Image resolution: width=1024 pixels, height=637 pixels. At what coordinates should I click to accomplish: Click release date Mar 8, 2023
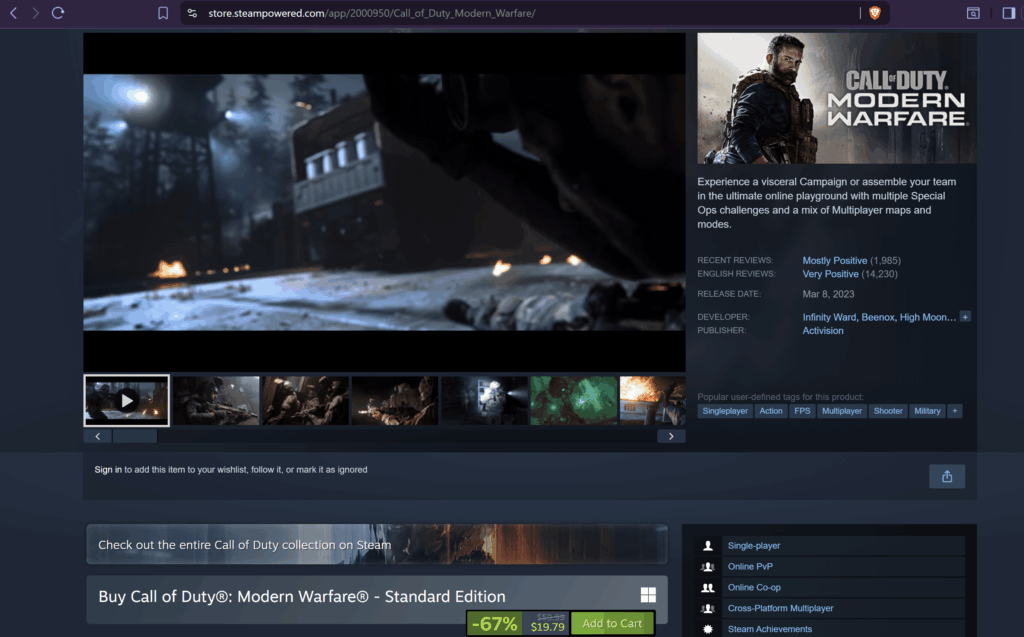click(x=828, y=294)
